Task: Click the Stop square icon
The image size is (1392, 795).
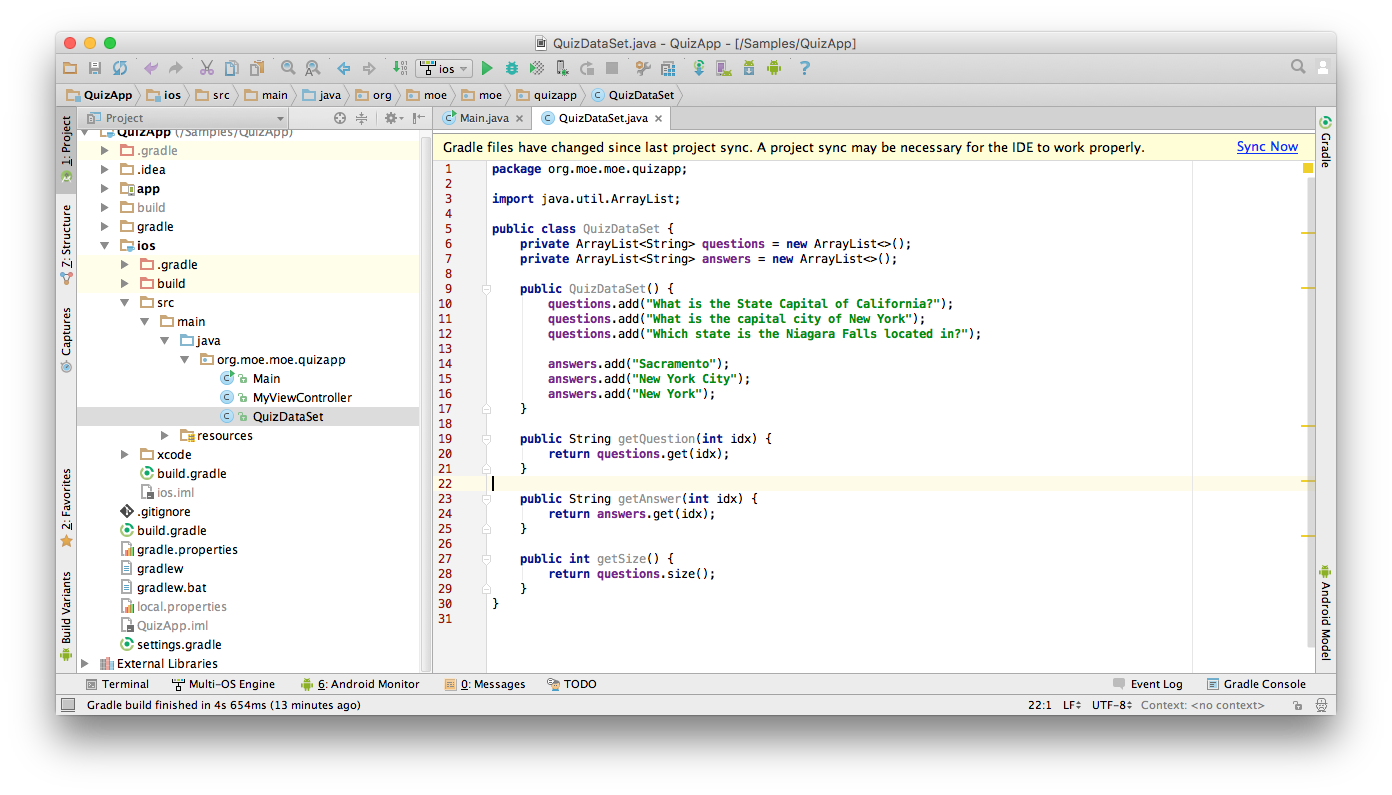Action: click(612, 68)
